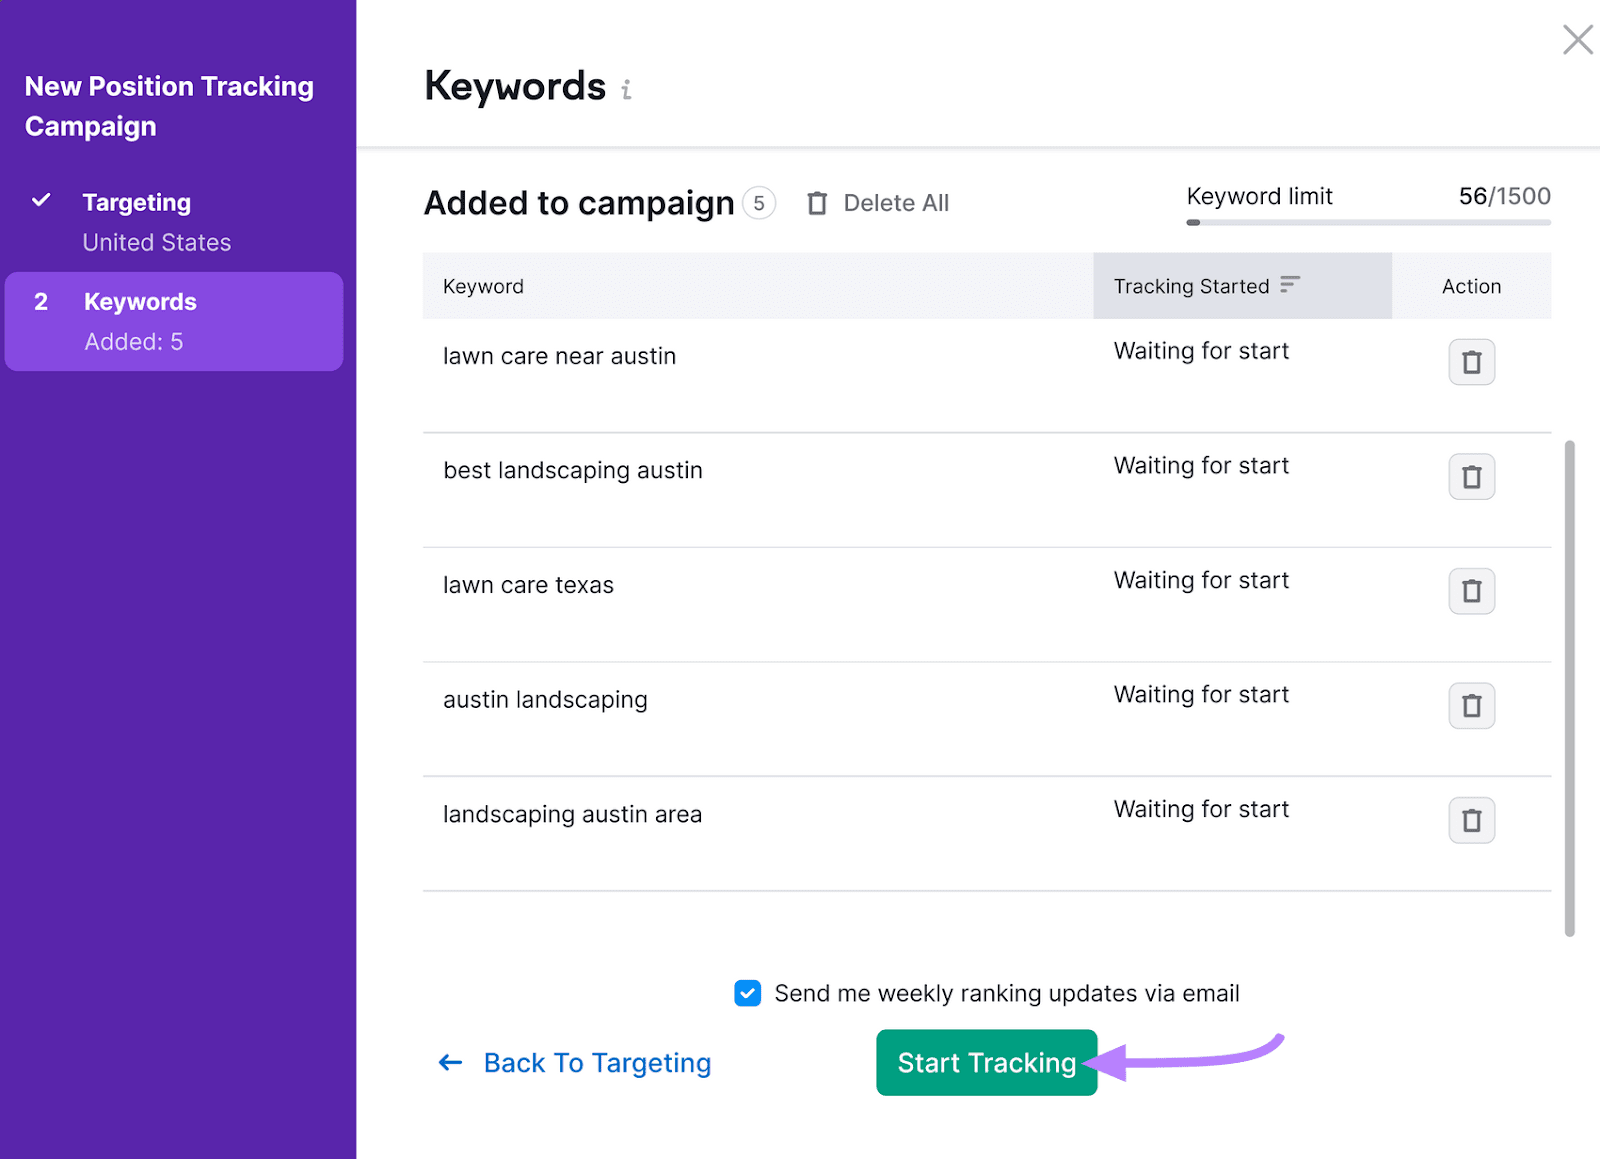1600x1159 pixels.
Task: Click the Keyword column header
Action: pyautogui.click(x=483, y=286)
